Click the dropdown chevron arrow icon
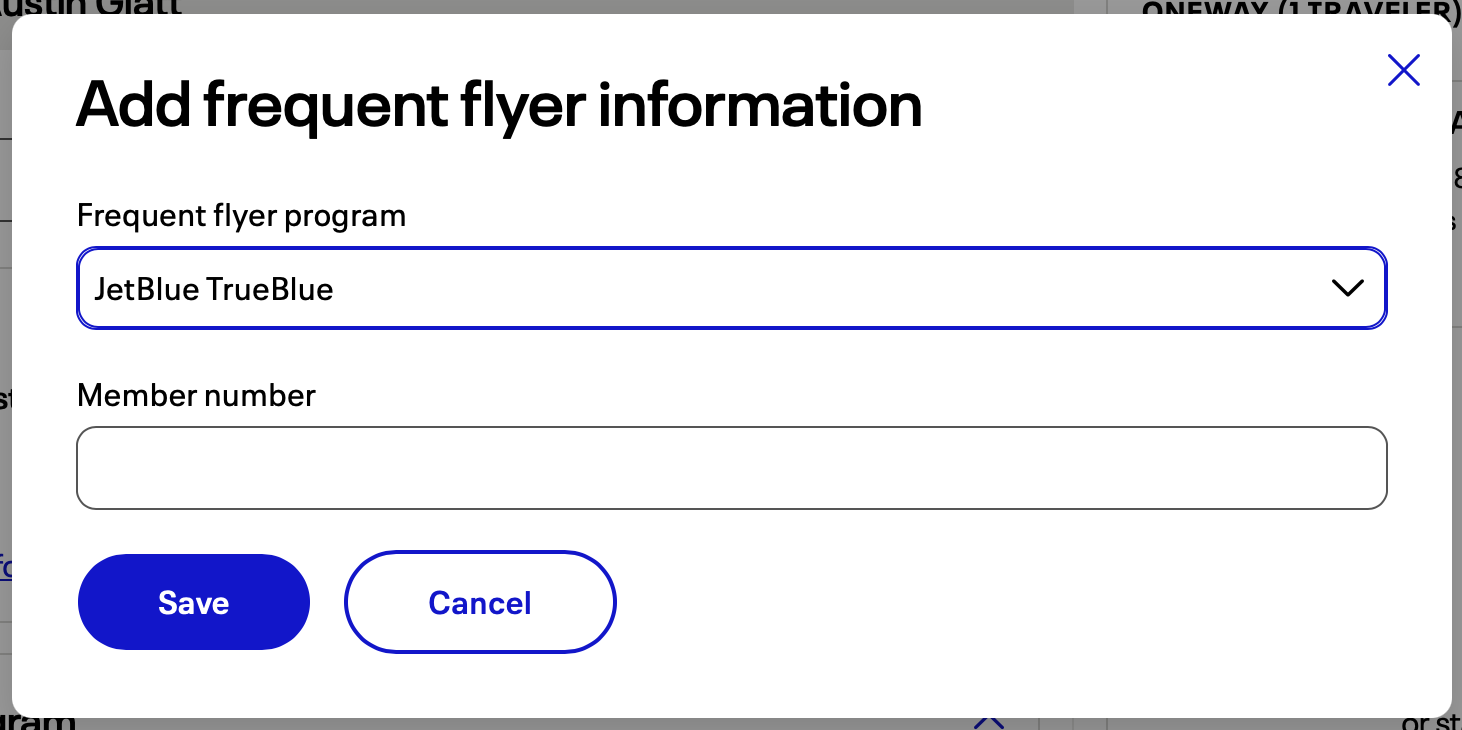Image resolution: width=1462 pixels, height=730 pixels. point(1348,288)
